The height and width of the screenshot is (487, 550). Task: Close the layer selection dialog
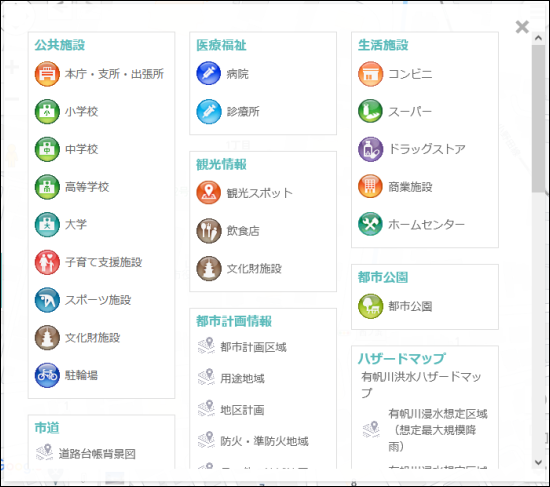coord(522,27)
